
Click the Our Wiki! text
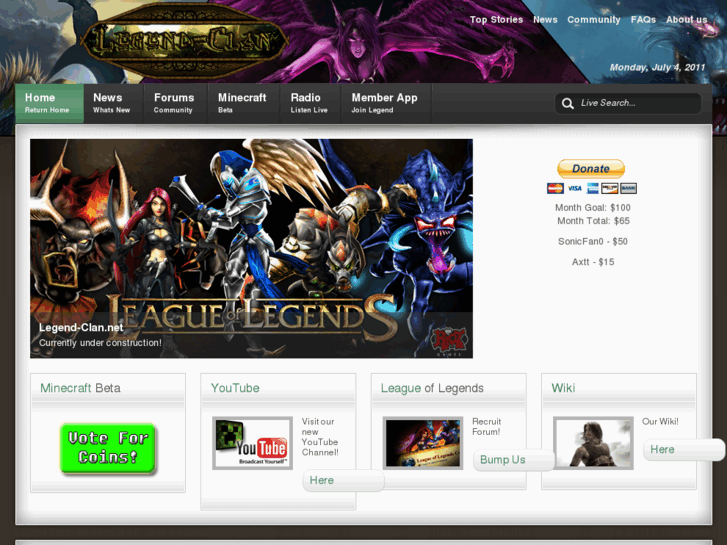[660, 422]
